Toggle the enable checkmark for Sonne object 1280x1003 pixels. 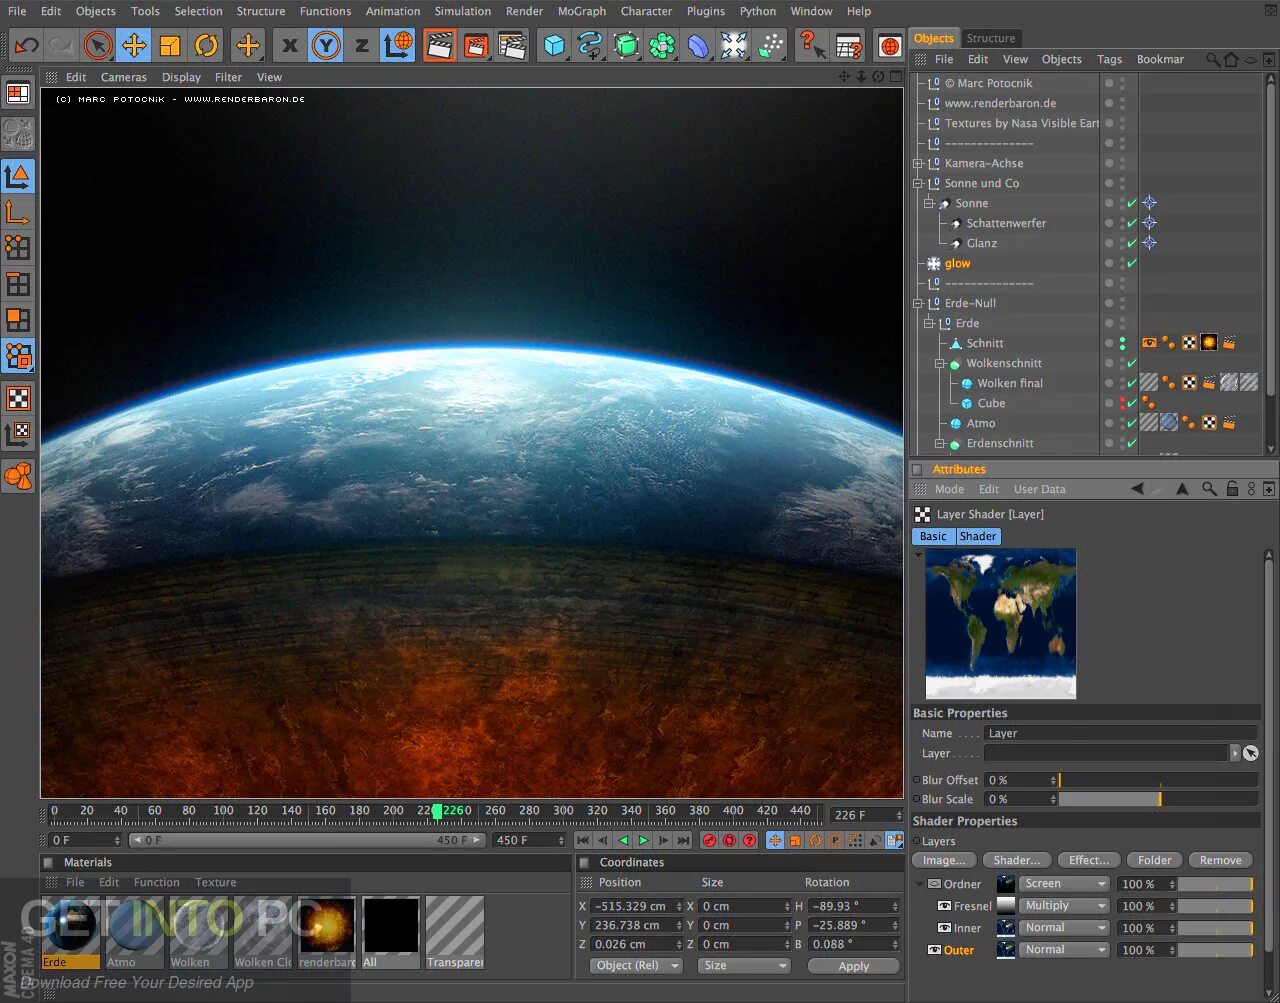point(1132,203)
